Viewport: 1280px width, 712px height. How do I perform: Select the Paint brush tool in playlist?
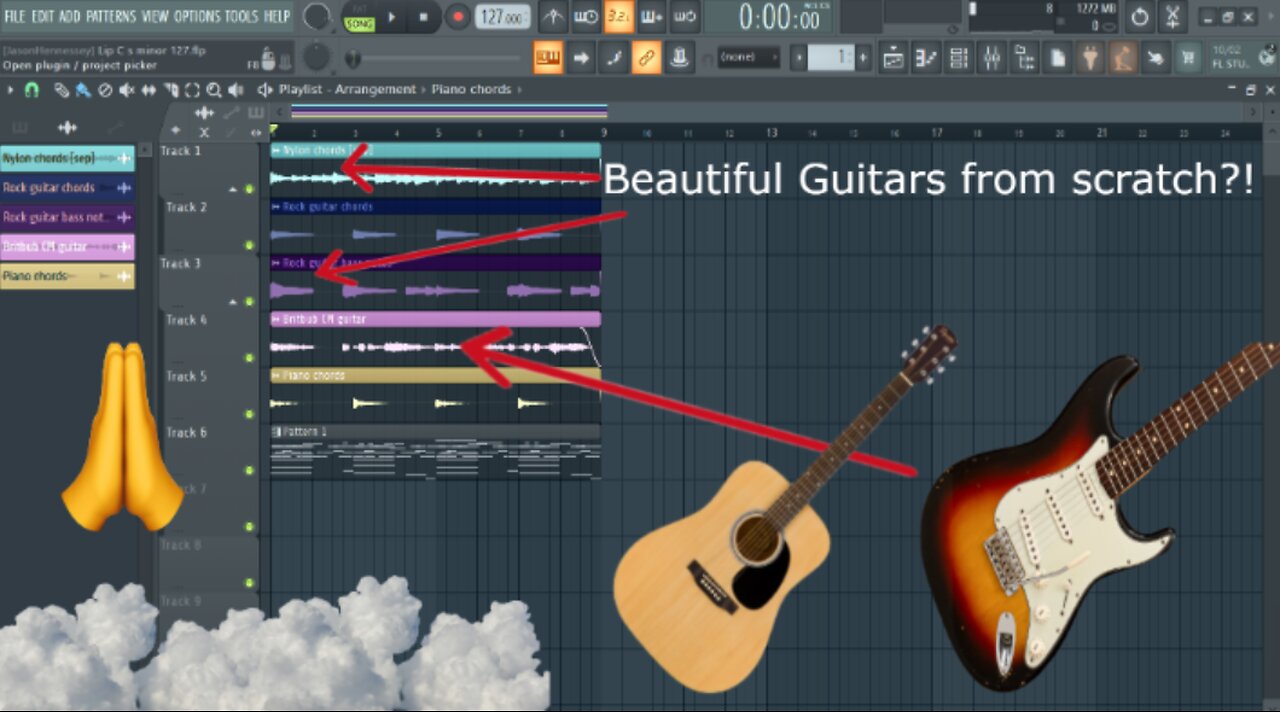click(x=83, y=90)
